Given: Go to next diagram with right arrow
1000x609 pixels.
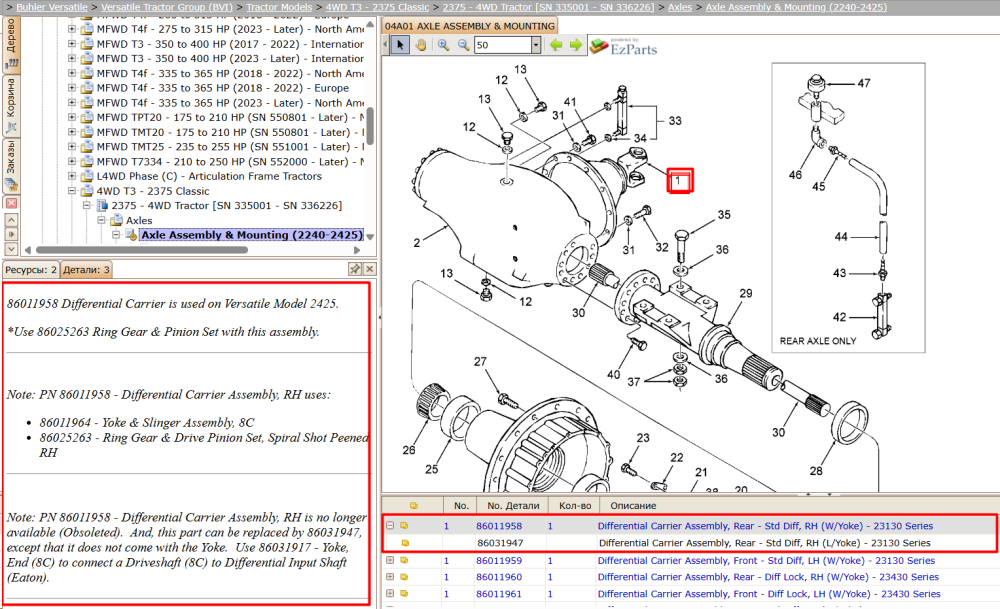Looking at the screenshot, I should (x=575, y=45).
